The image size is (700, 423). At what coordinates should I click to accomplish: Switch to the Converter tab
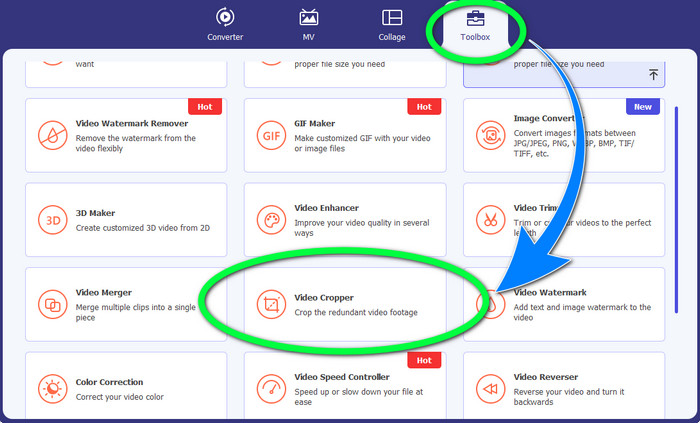pyautogui.click(x=225, y=24)
